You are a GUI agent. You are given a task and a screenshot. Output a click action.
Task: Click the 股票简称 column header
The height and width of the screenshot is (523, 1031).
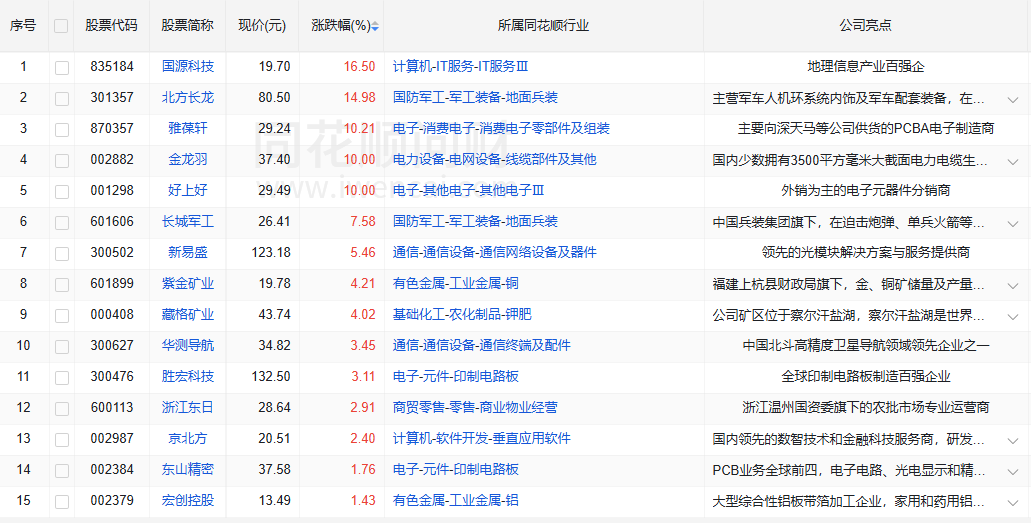click(187, 26)
